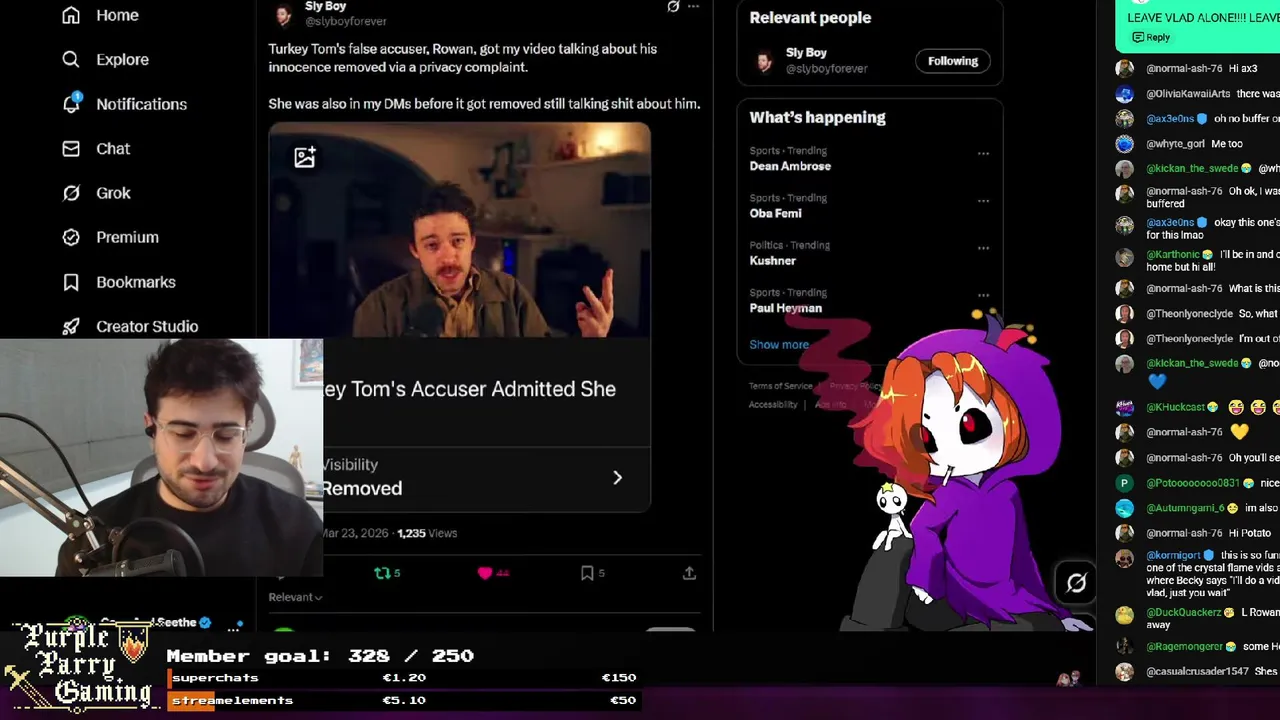Expand Visibility Removed chevron arrow
Image resolution: width=1280 pixels, height=720 pixels.
(x=617, y=478)
